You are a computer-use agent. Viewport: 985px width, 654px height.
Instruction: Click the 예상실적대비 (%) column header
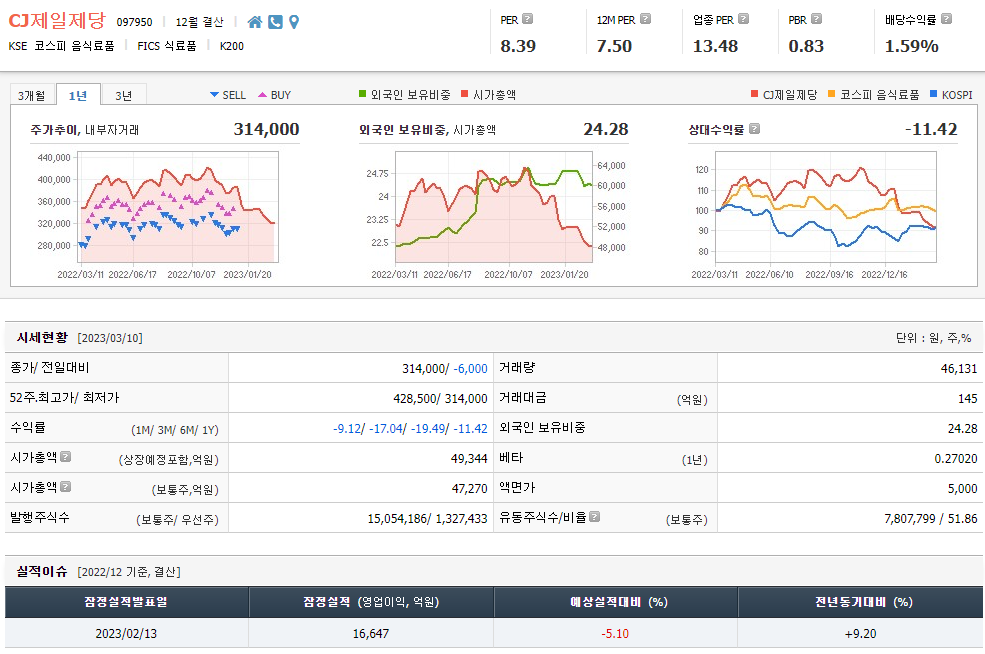point(618,602)
